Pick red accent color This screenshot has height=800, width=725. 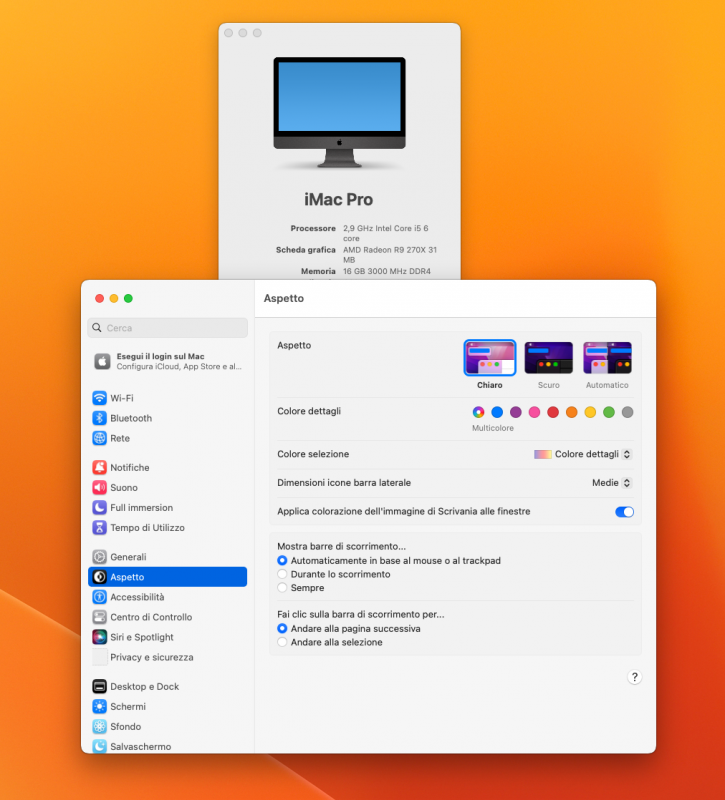(x=553, y=412)
